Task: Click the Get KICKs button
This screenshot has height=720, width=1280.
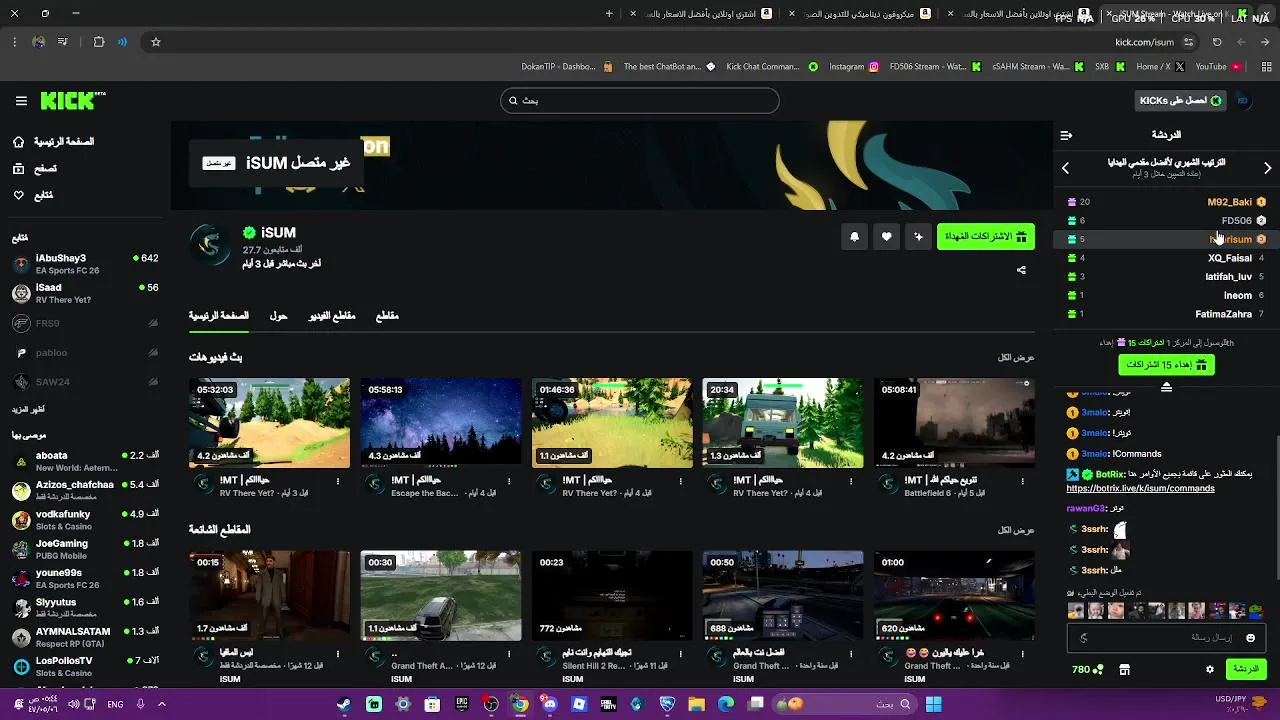Action: pos(1182,100)
